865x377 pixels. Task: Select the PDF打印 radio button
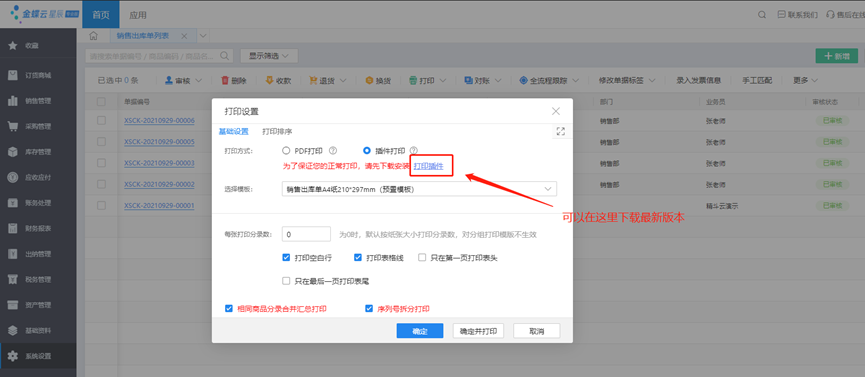[x=286, y=150]
